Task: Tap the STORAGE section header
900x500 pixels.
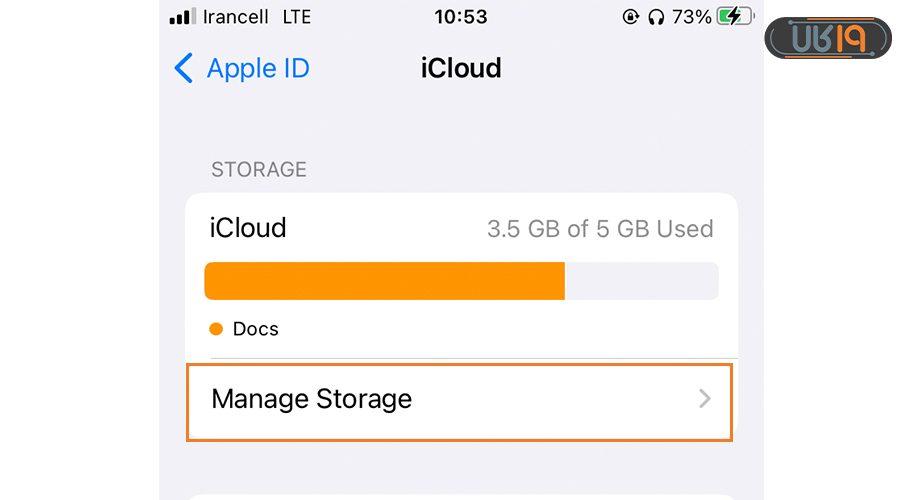Action: [259, 170]
